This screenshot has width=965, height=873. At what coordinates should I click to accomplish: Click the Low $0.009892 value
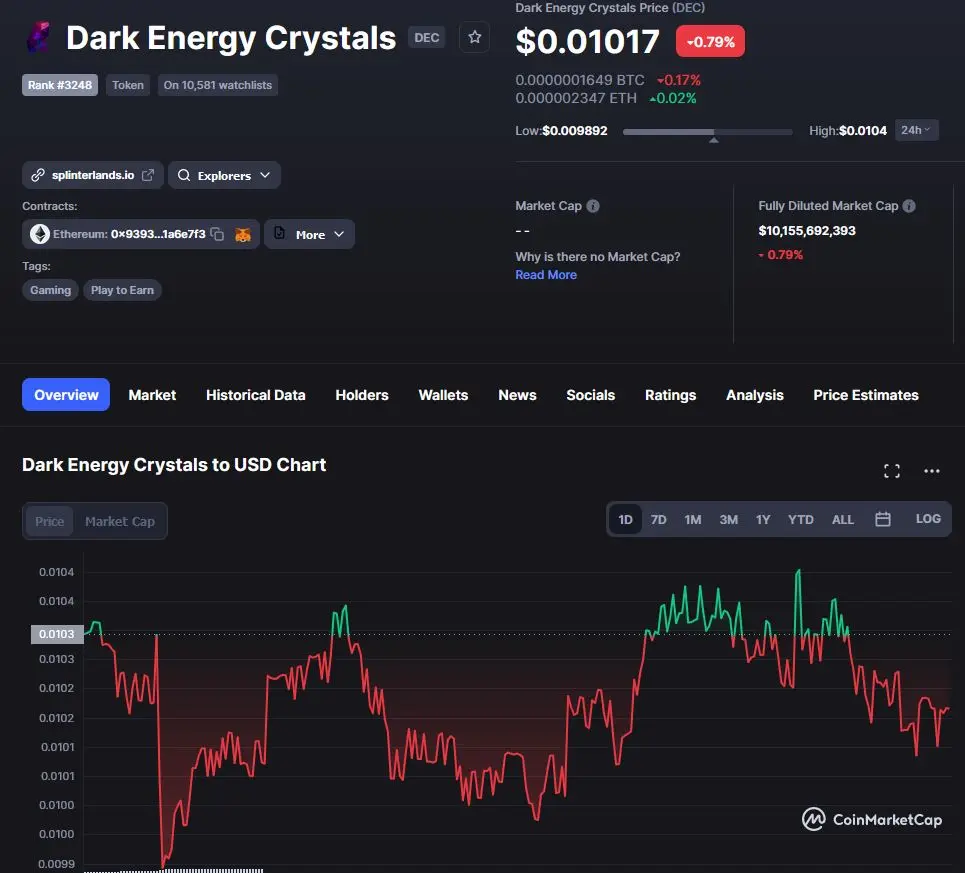[x=574, y=130]
